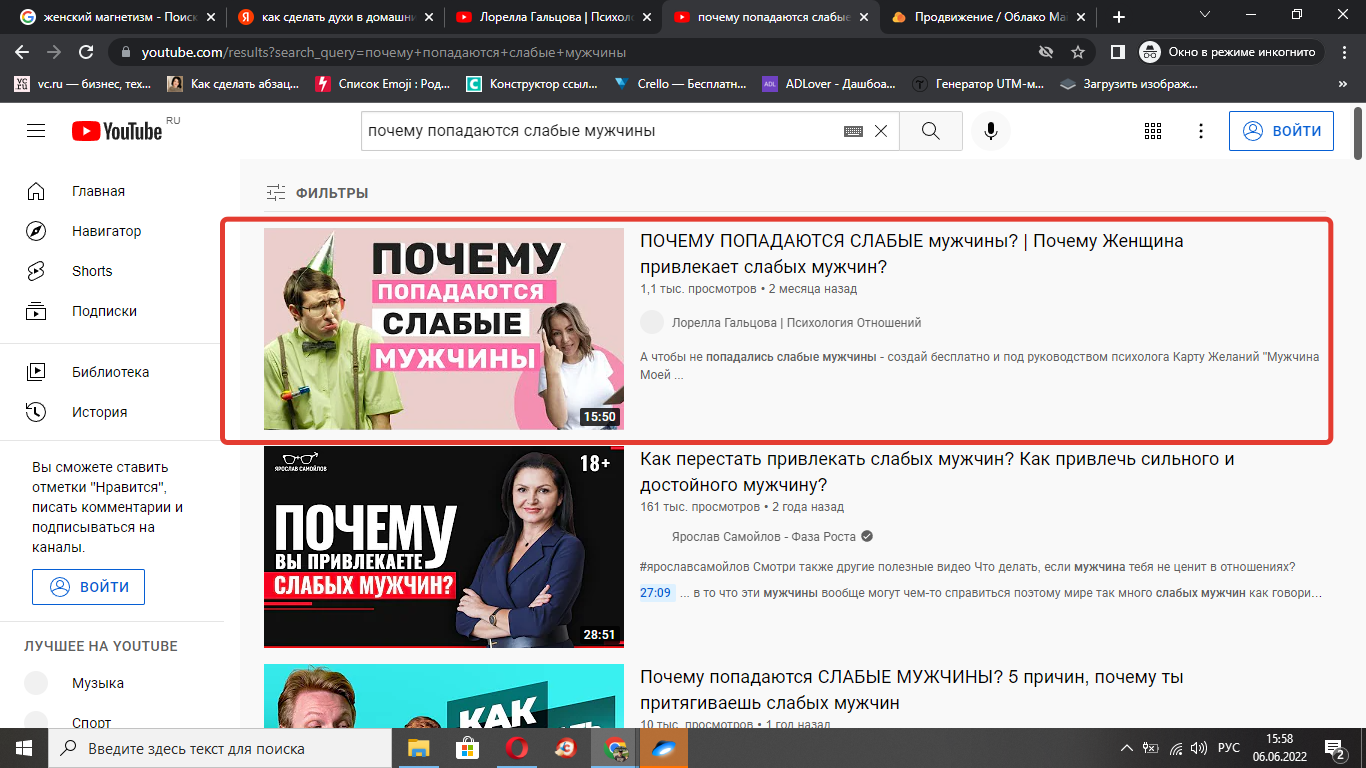Click the incognito window indicator
This screenshot has height=768, width=1366.
pos(1231,52)
